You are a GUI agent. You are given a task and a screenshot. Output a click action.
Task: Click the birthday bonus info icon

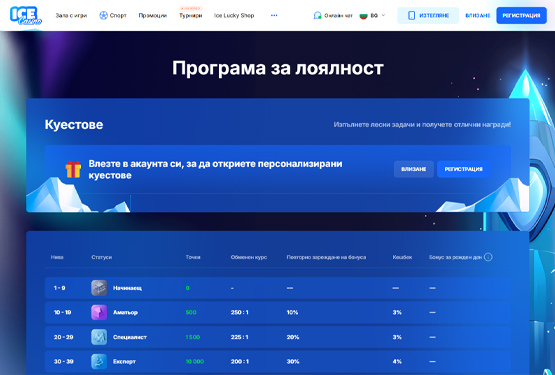(488, 257)
